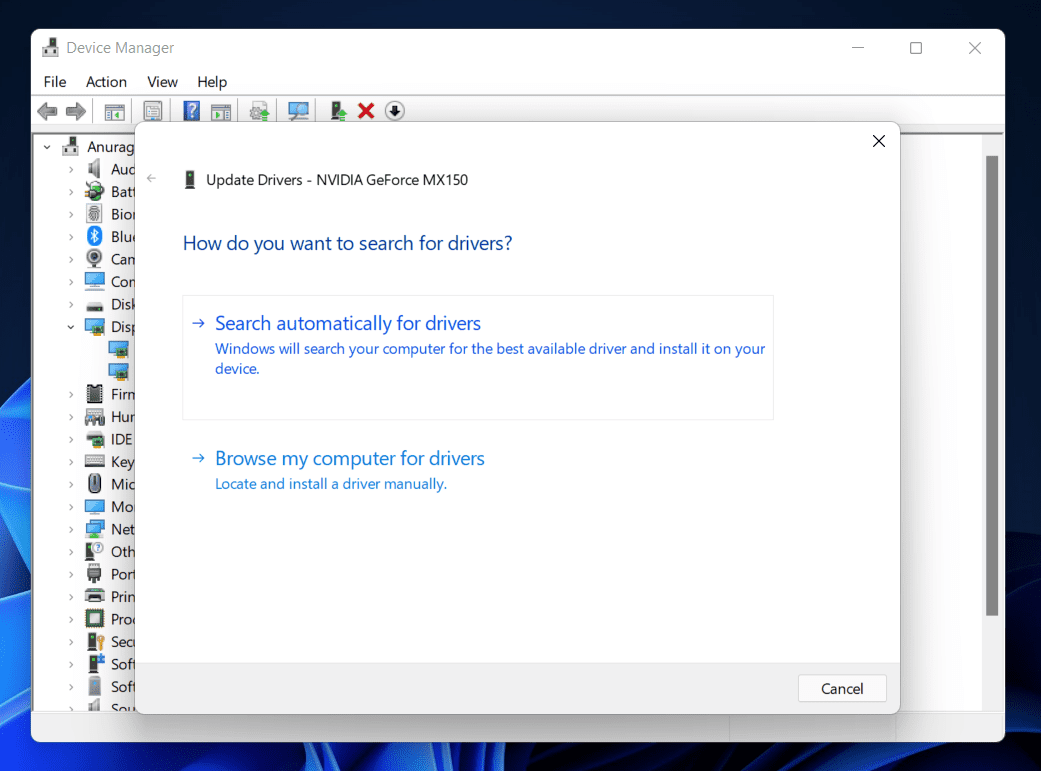Open the File menu

(54, 82)
